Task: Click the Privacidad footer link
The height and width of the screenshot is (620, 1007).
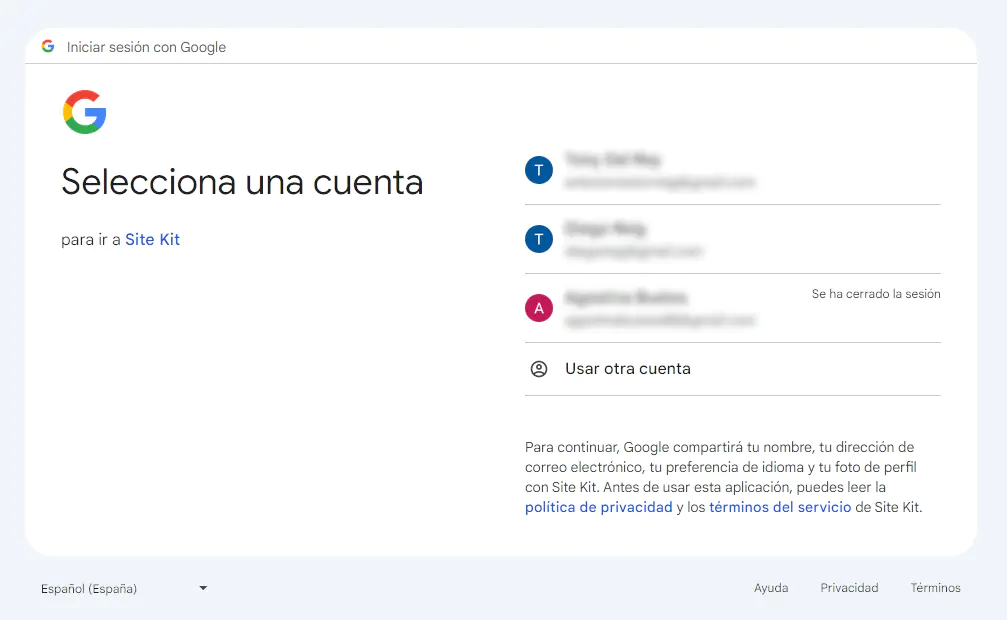Action: 849,588
